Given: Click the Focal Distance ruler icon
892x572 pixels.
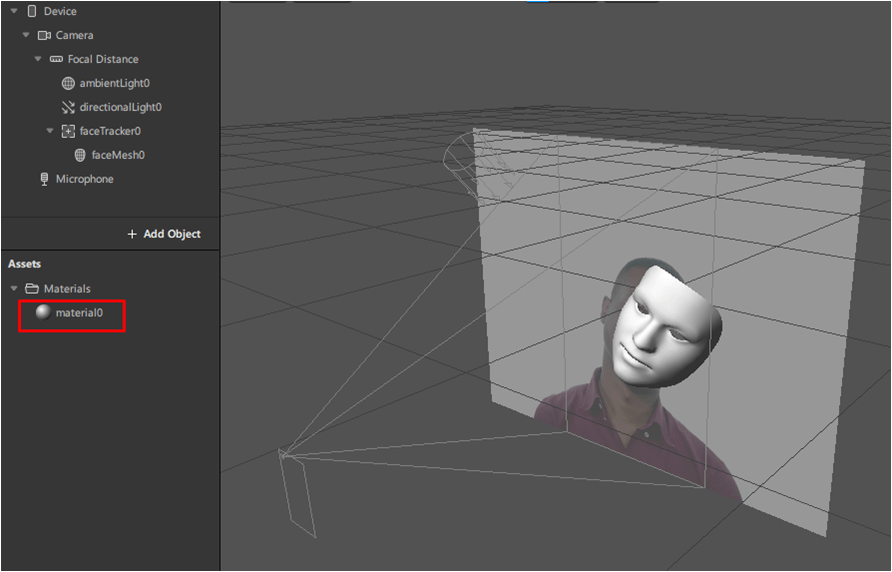Looking at the screenshot, I should (56, 59).
